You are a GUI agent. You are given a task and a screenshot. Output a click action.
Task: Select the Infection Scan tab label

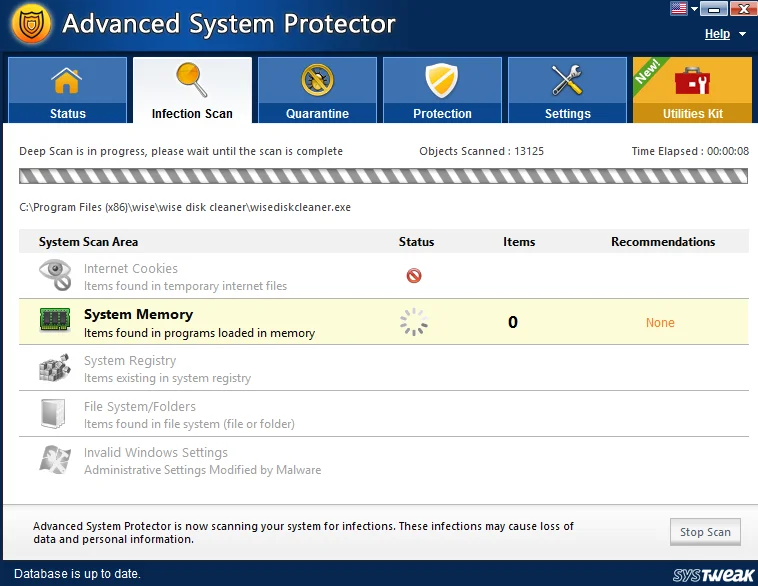point(192,114)
